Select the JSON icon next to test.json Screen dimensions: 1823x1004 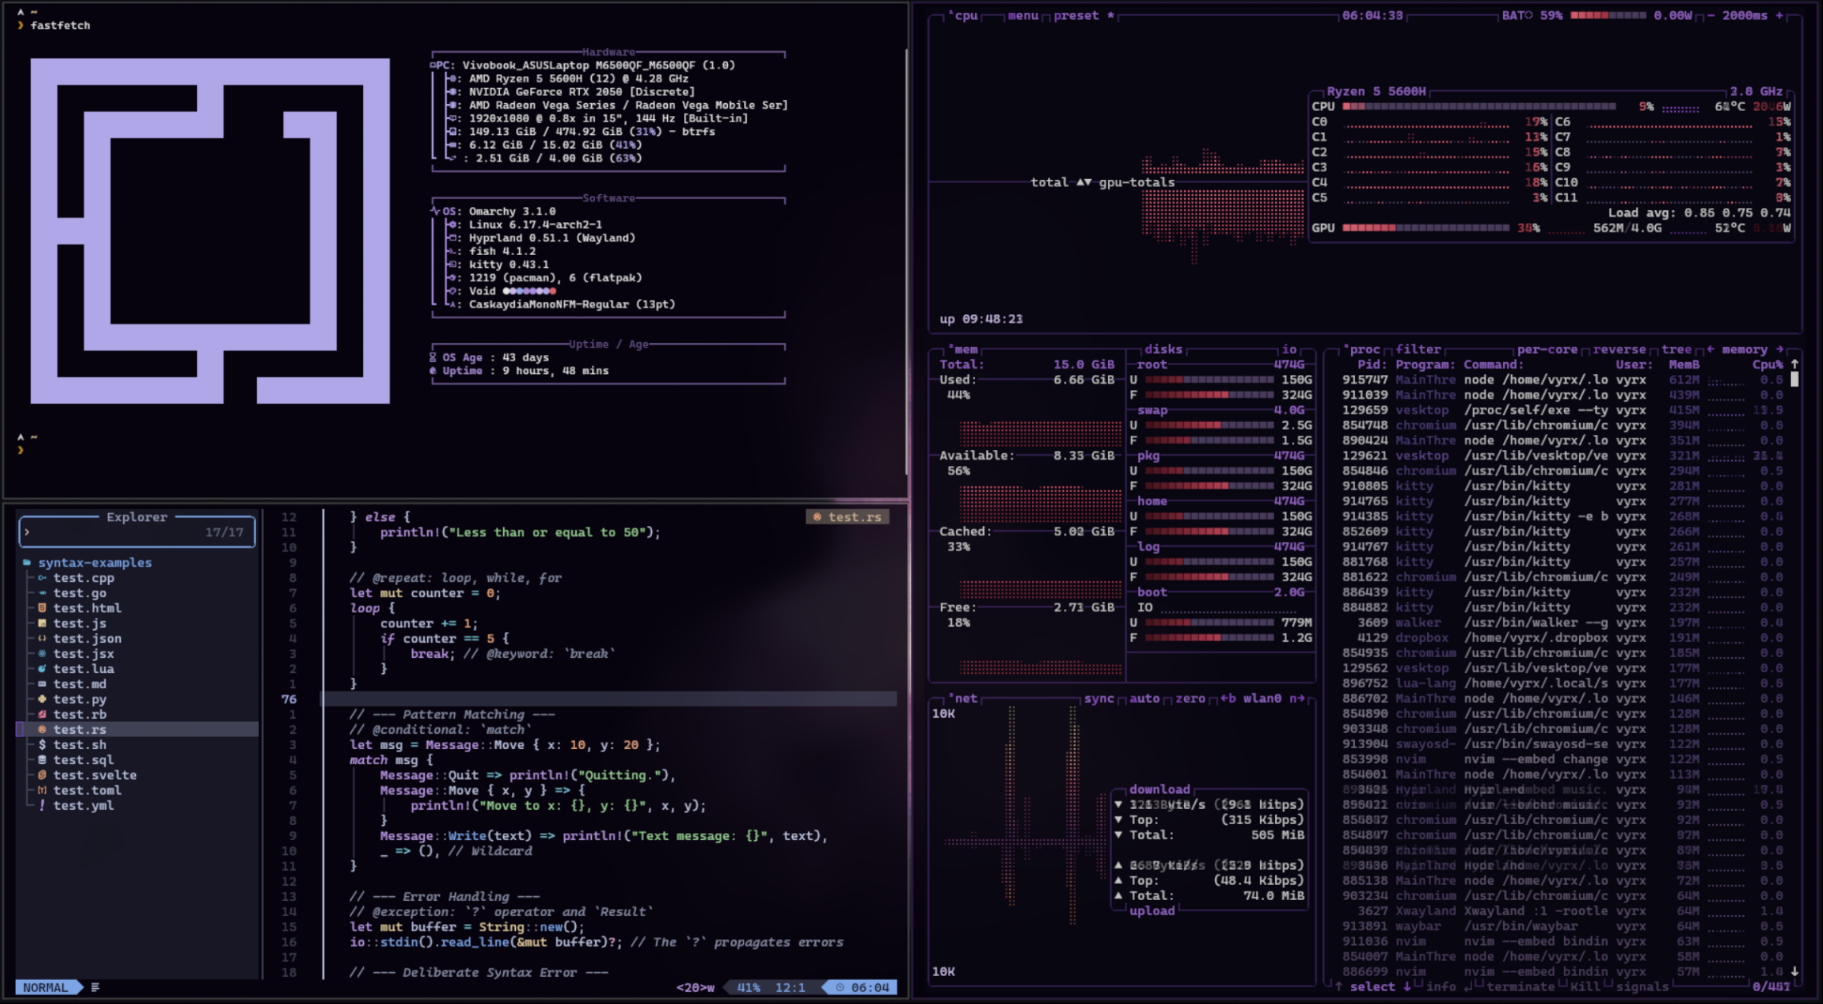coord(42,638)
